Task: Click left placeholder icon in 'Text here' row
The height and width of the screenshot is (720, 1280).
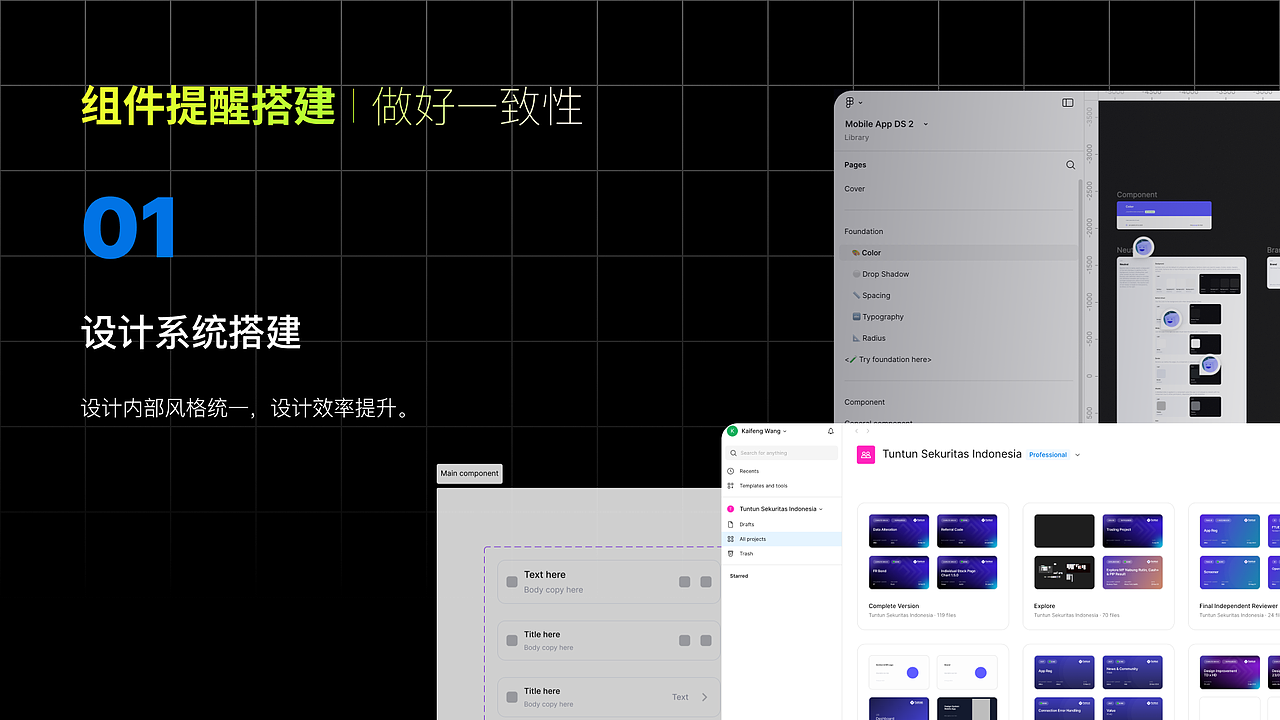Action: point(512,582)
